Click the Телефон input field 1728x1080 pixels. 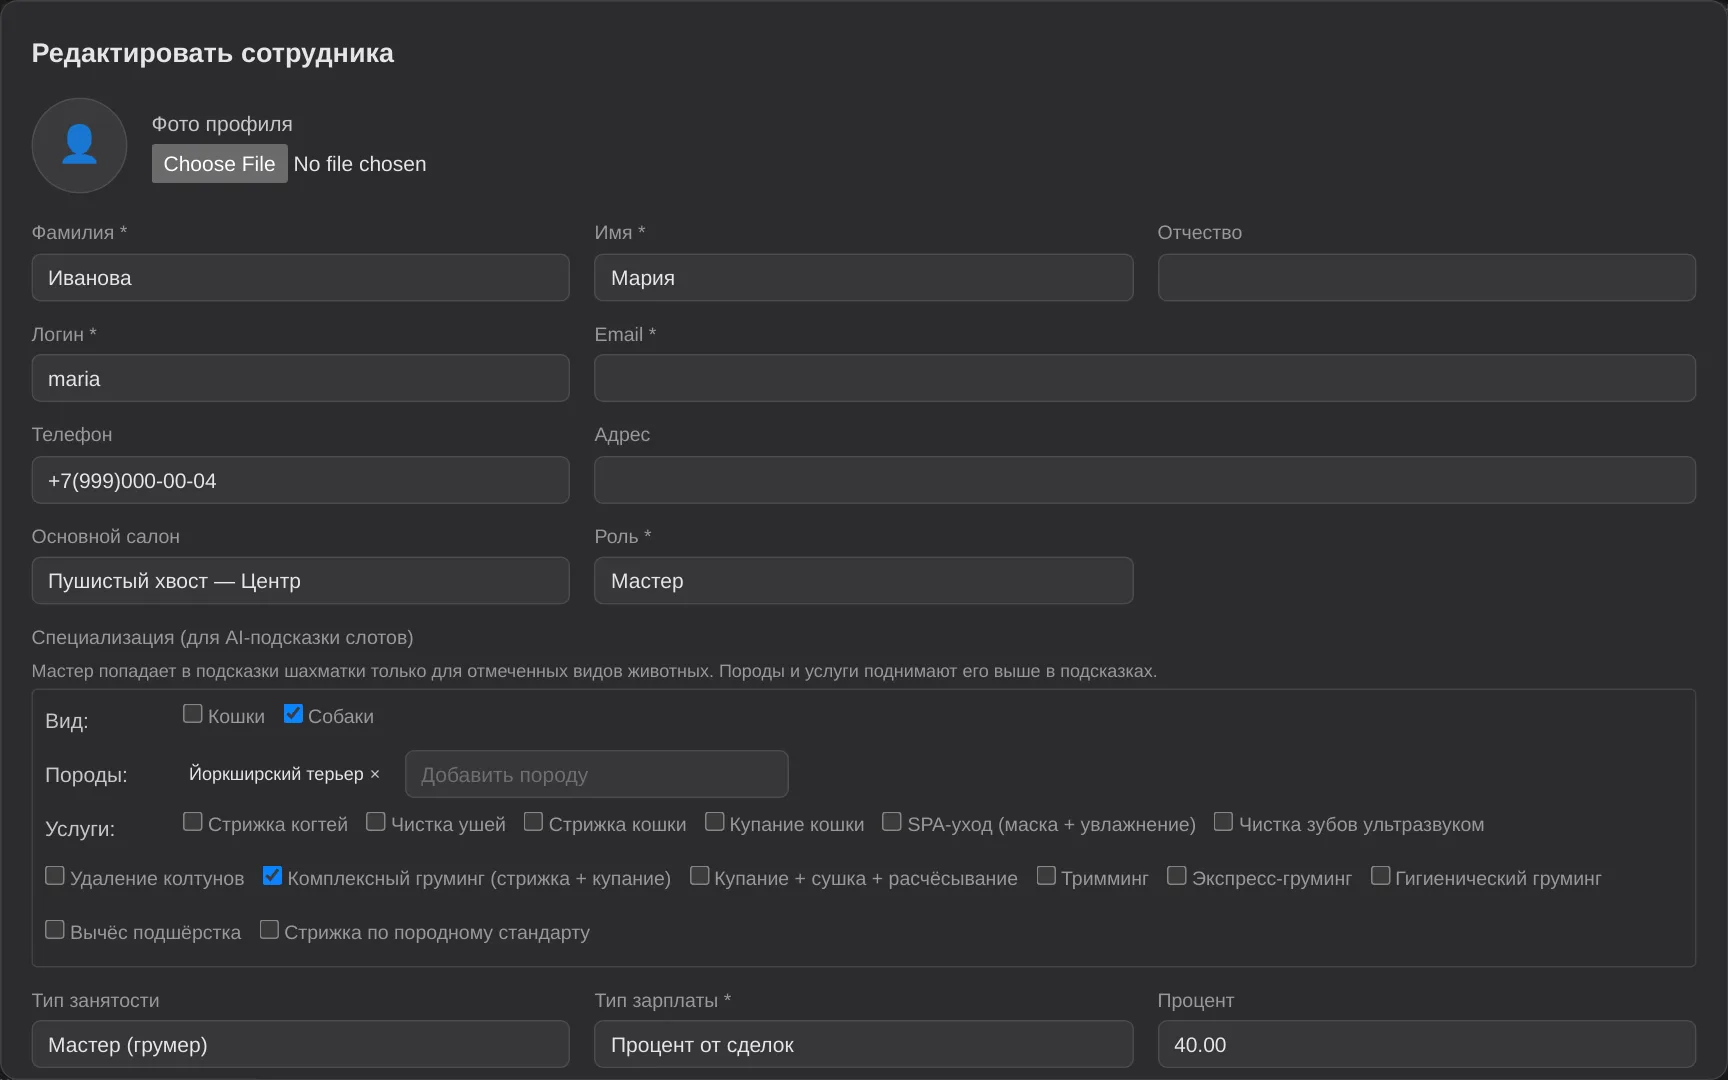pos(300,481)
